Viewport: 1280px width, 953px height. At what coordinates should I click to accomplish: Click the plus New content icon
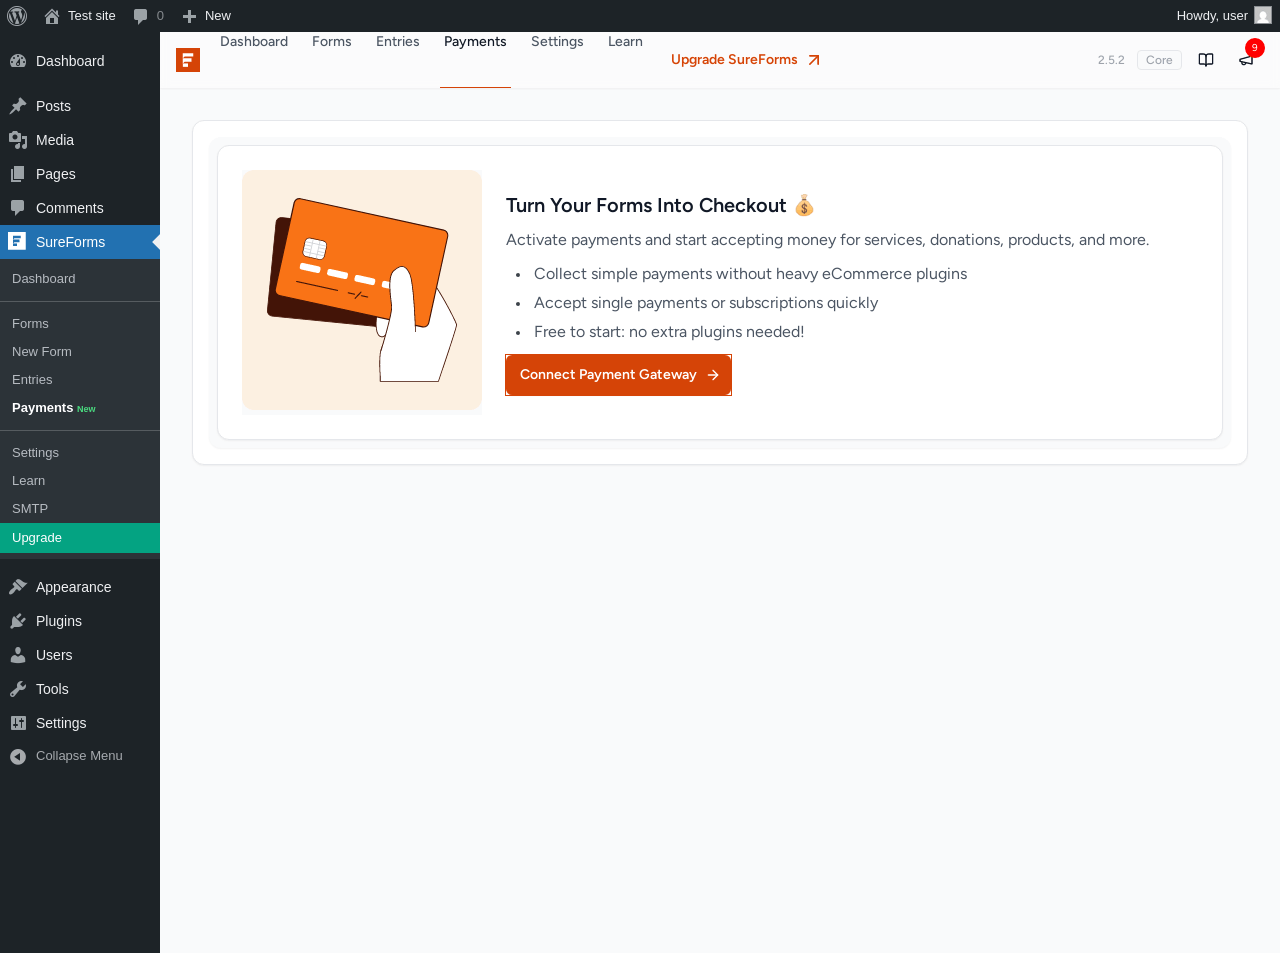(x=189, y=16)
